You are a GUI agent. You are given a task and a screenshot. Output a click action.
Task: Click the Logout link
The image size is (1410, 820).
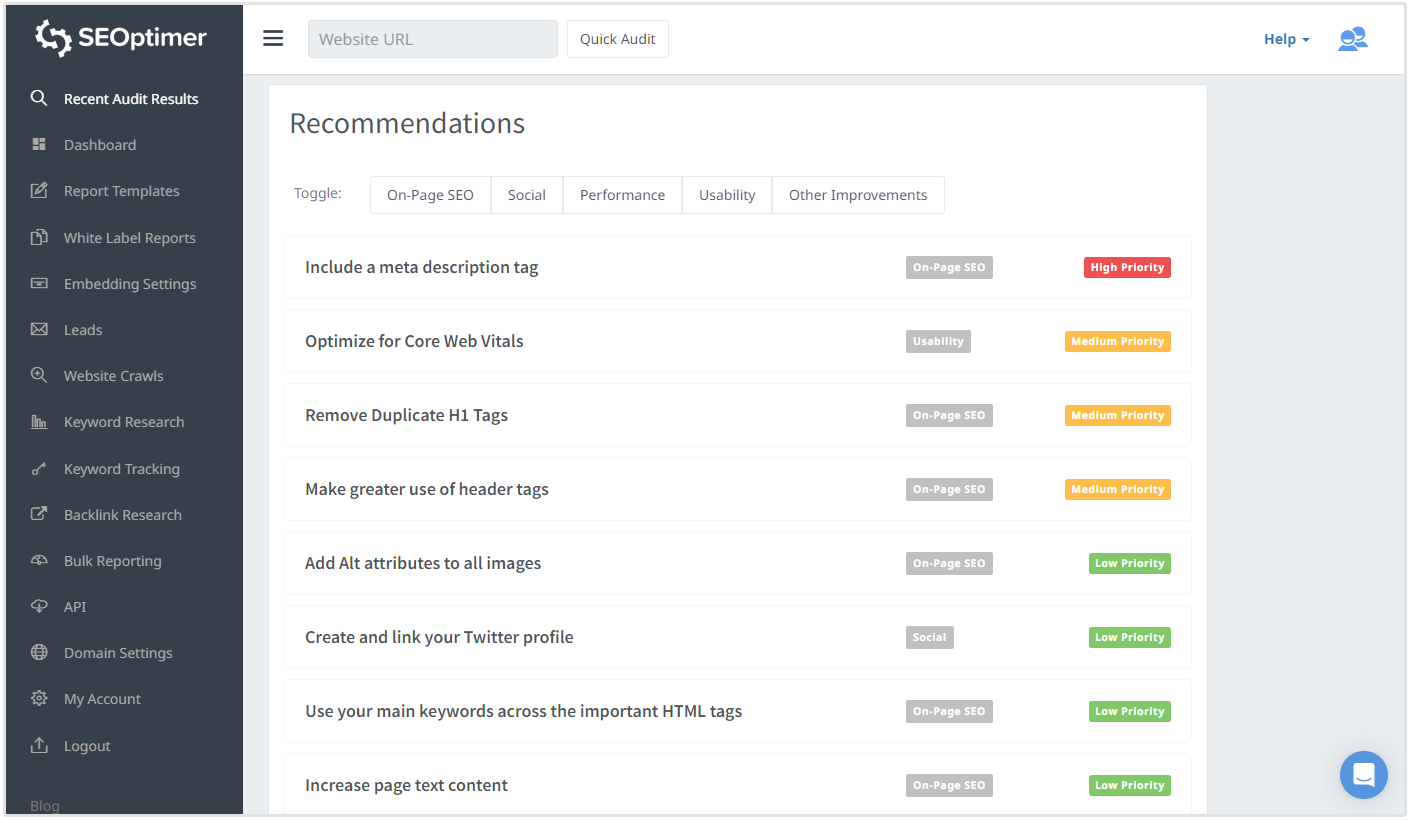(87, 746)
